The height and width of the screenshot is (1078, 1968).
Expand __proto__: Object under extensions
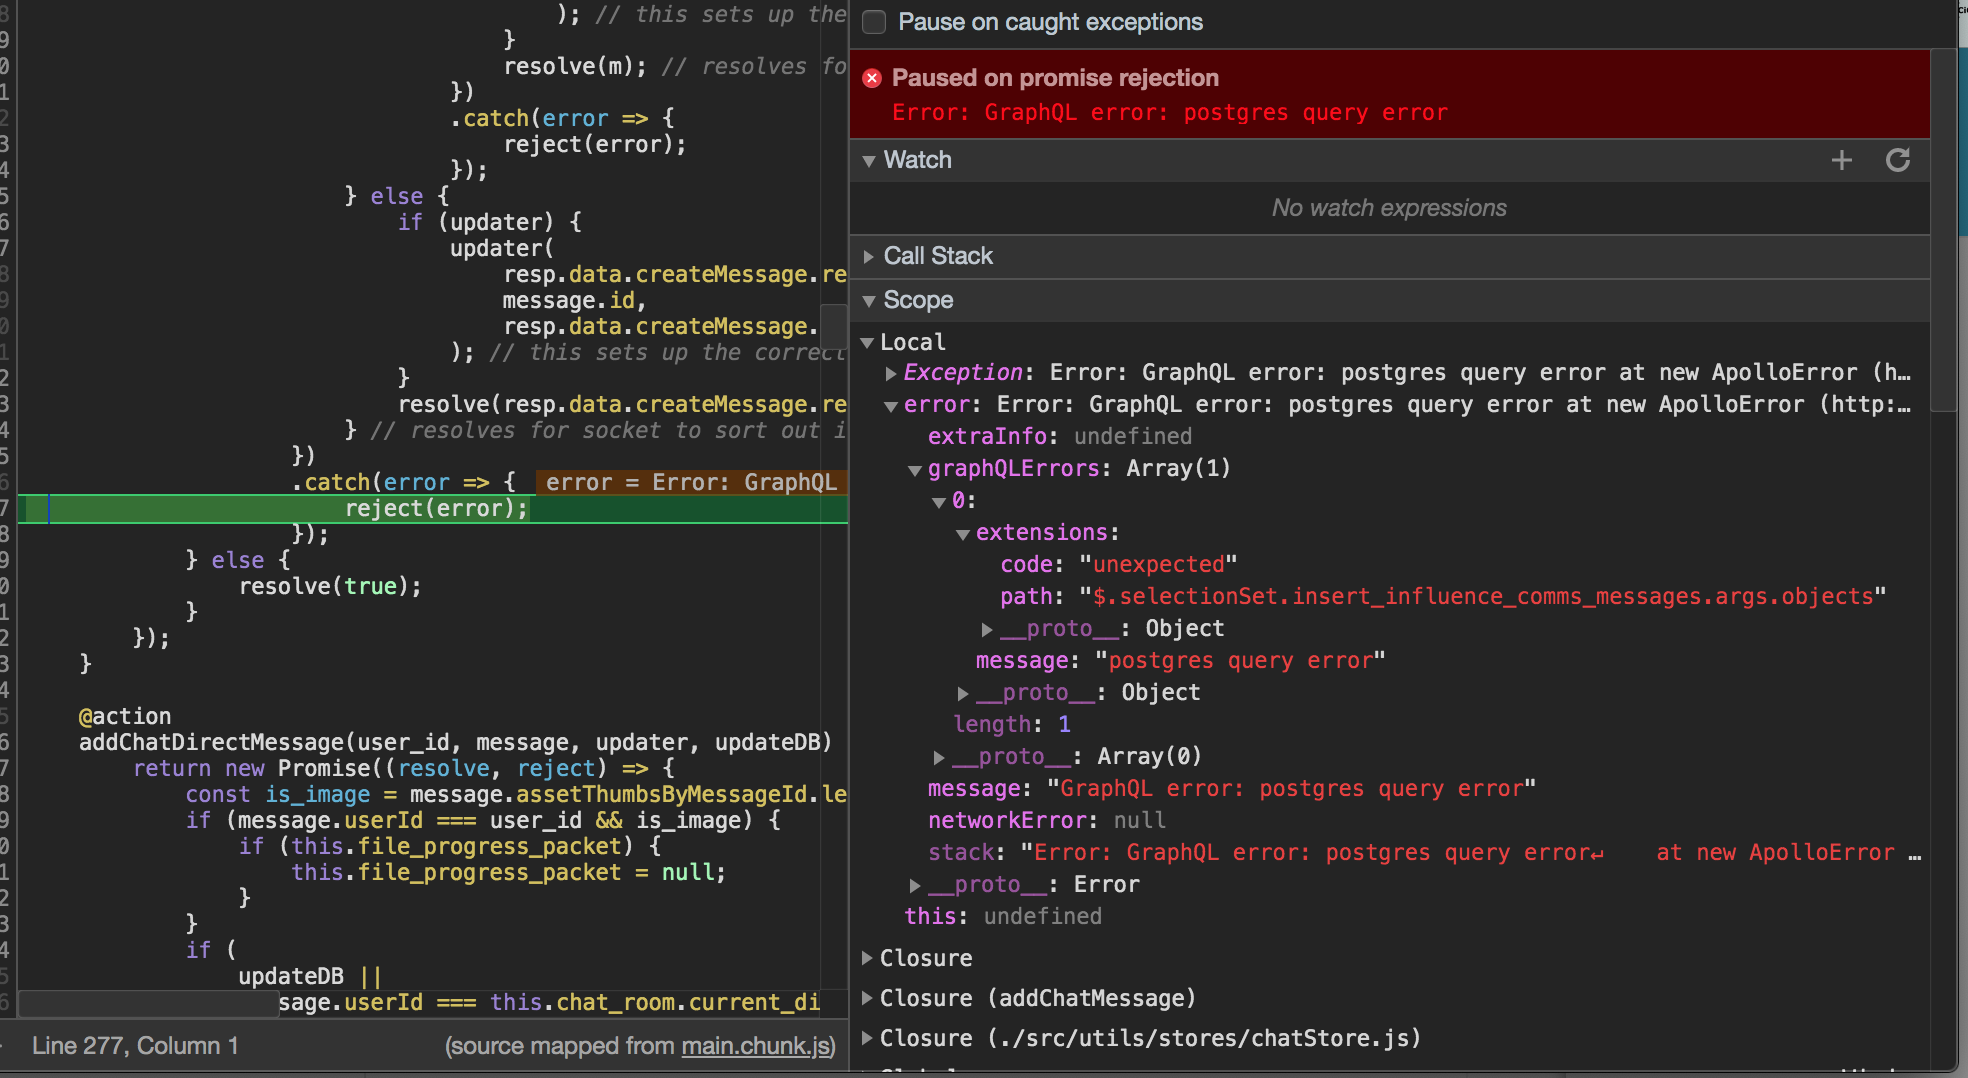point(987,629)
